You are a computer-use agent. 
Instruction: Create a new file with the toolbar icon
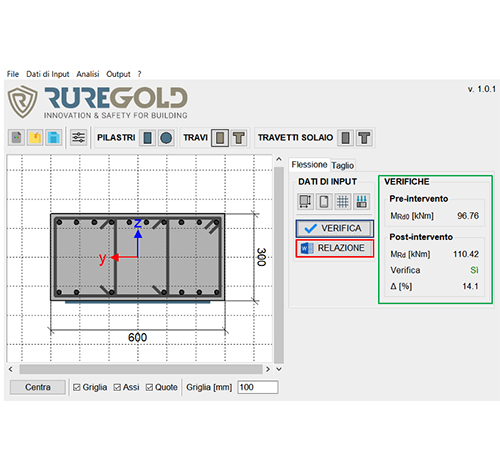[x=16, y=137]
